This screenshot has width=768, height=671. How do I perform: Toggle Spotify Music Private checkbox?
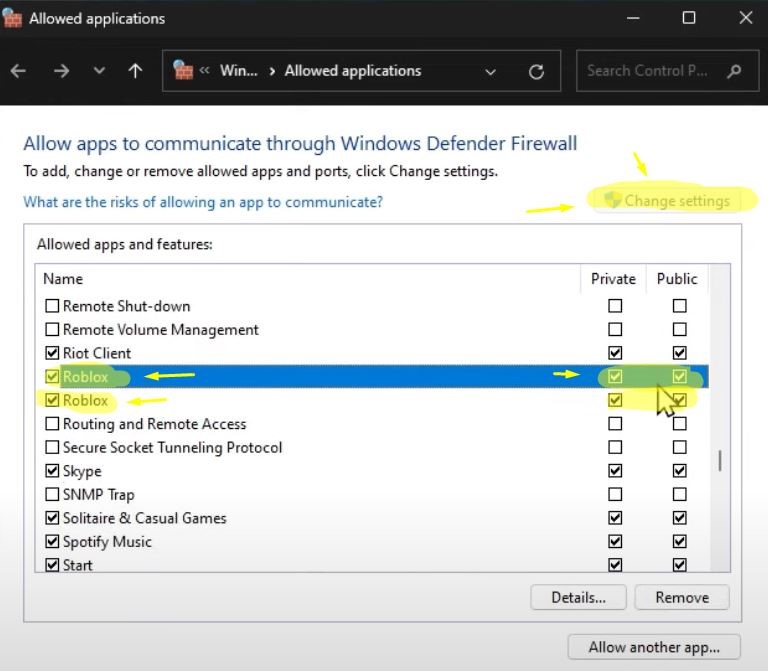point(615,541)
